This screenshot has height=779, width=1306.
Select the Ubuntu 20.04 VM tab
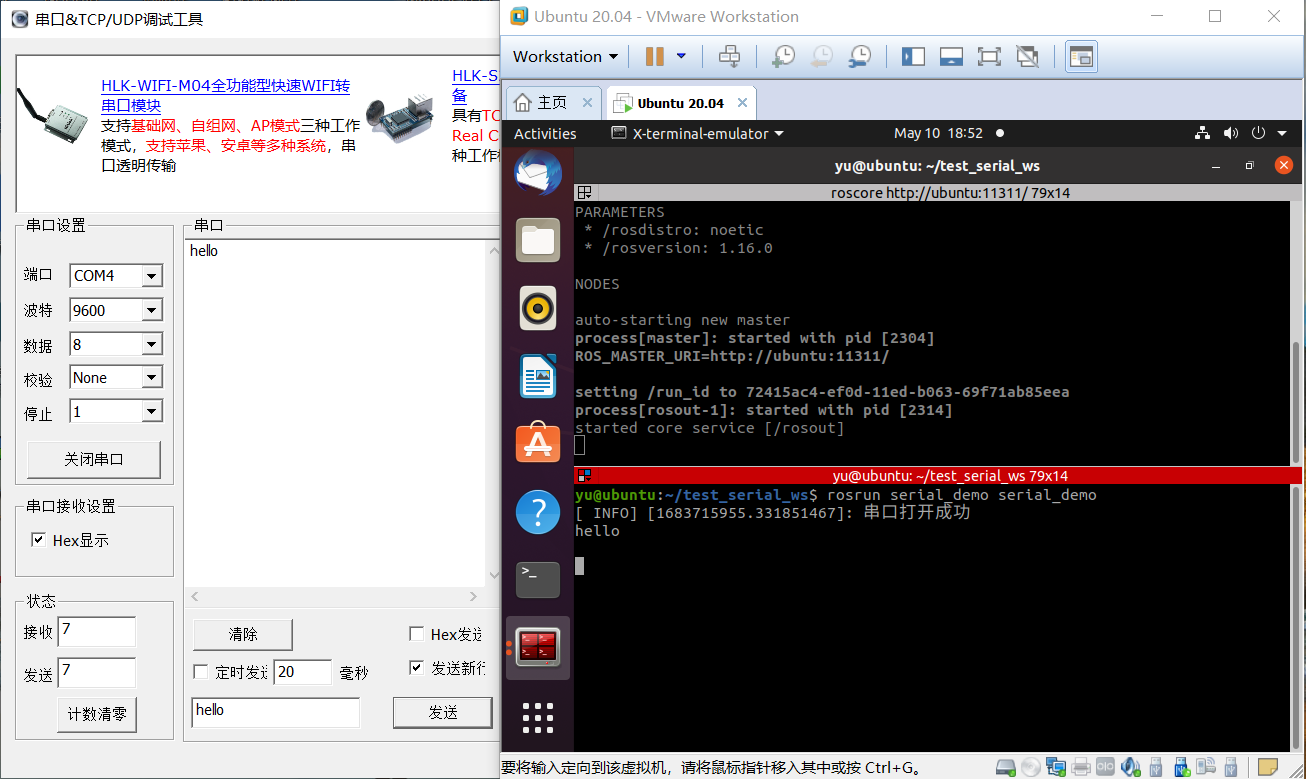pyautogui.click(x=680, y=103)
